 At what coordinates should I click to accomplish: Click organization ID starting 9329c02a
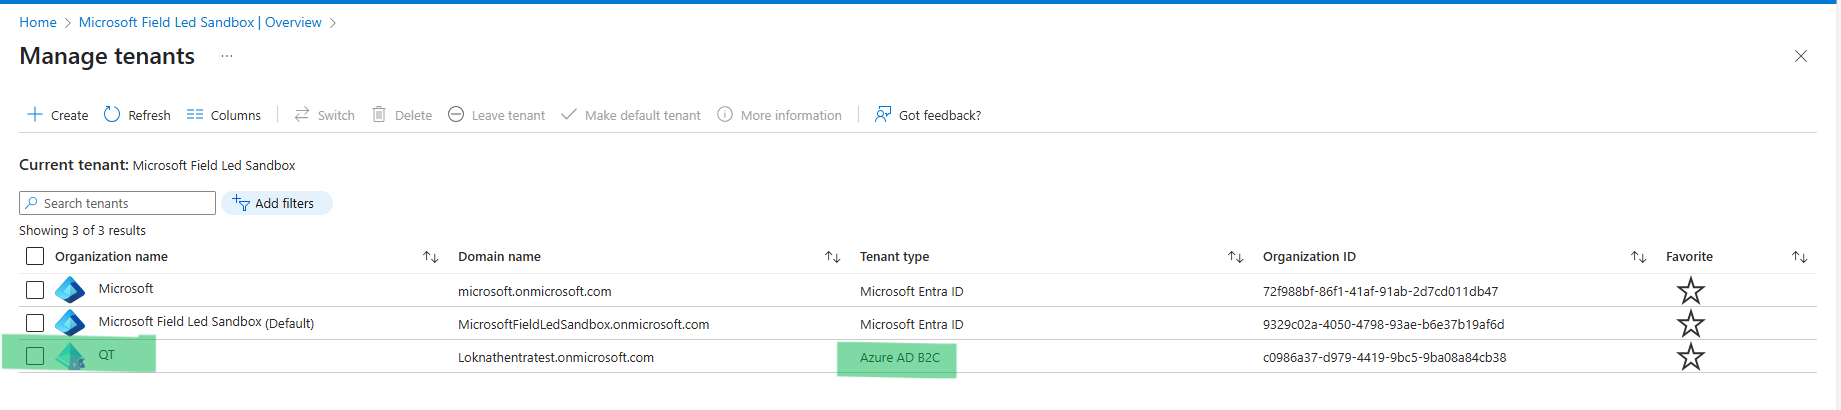tap(1384, 325)
